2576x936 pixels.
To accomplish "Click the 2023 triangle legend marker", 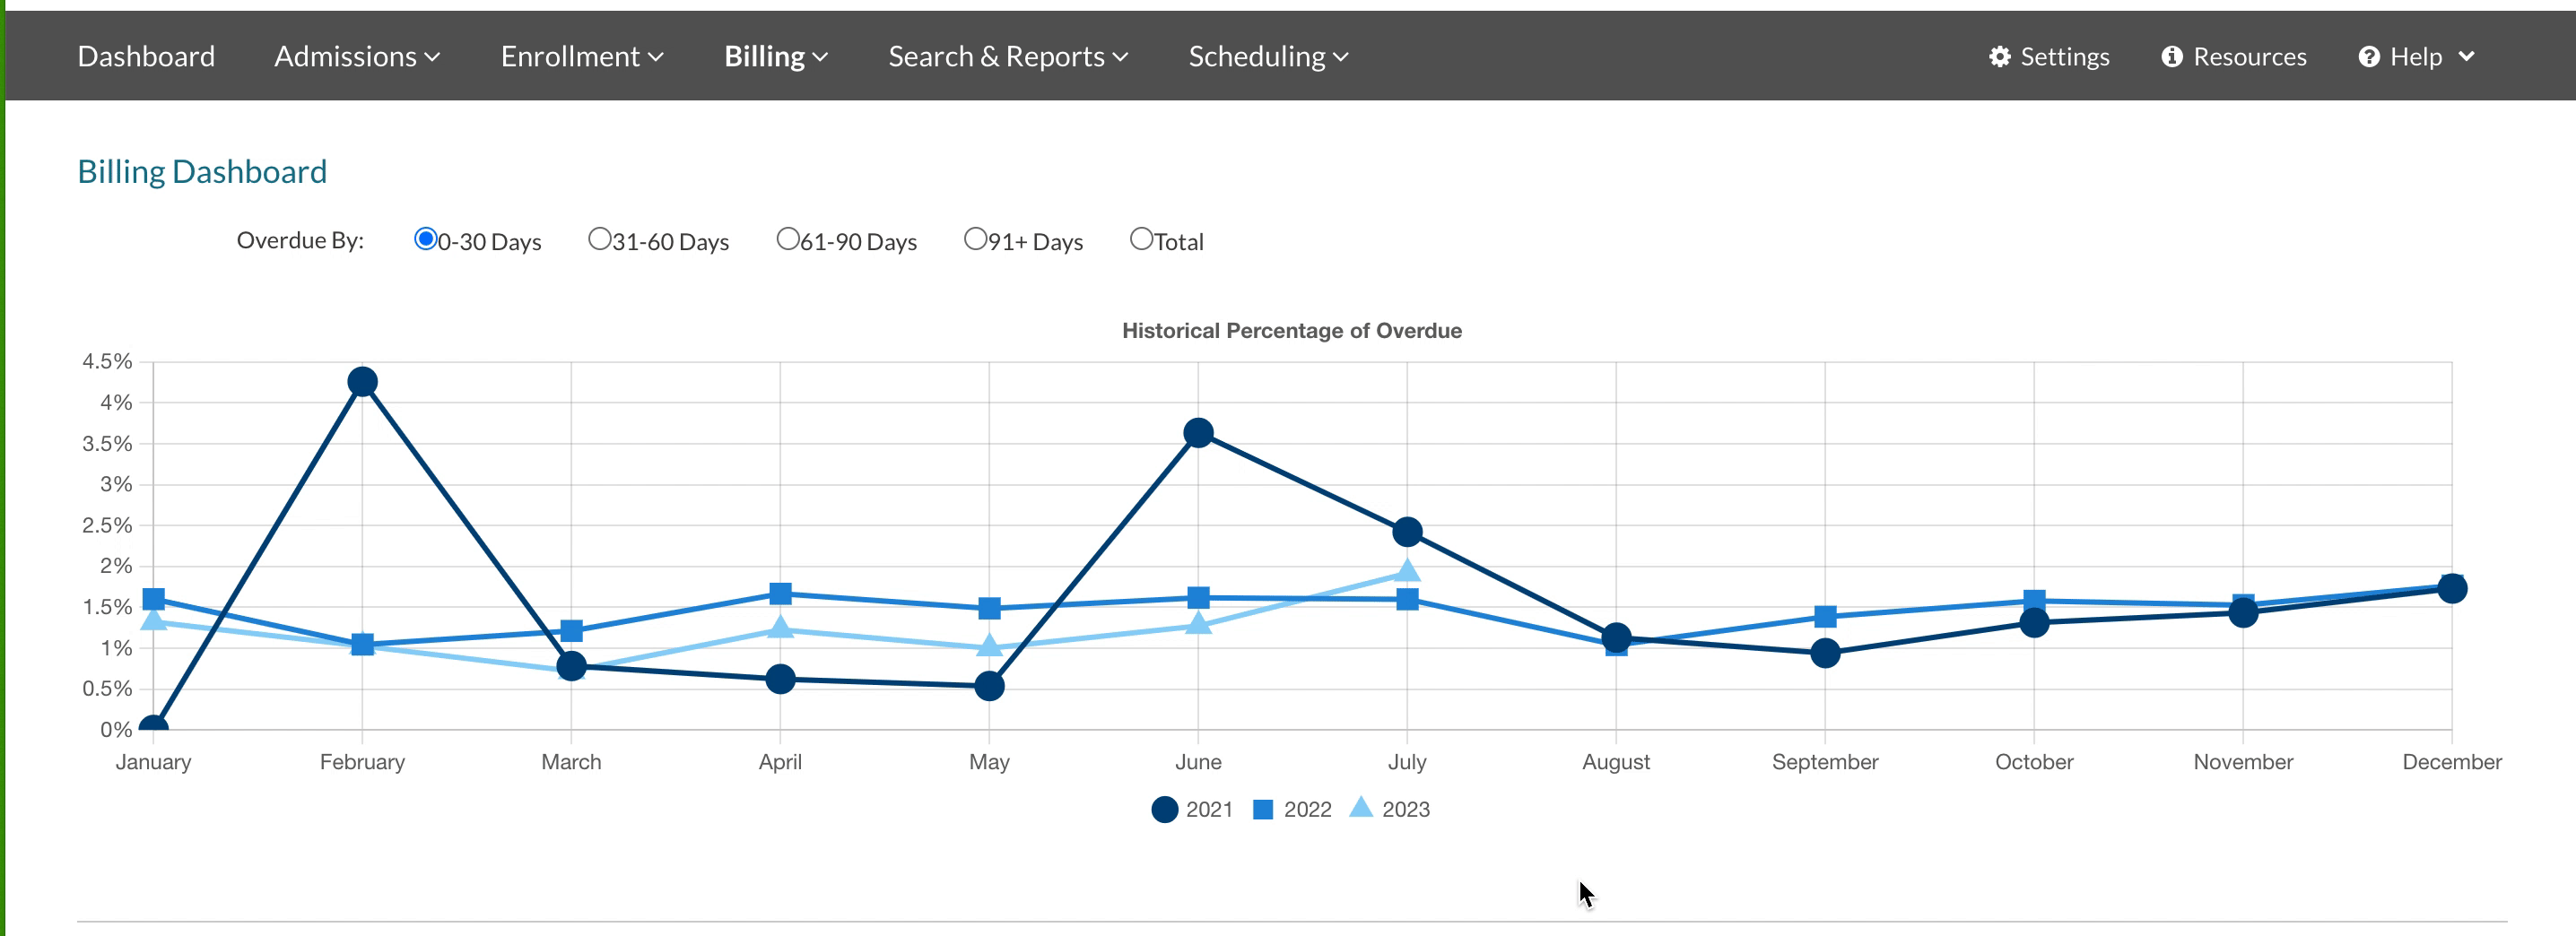I will coord(1361,807).
